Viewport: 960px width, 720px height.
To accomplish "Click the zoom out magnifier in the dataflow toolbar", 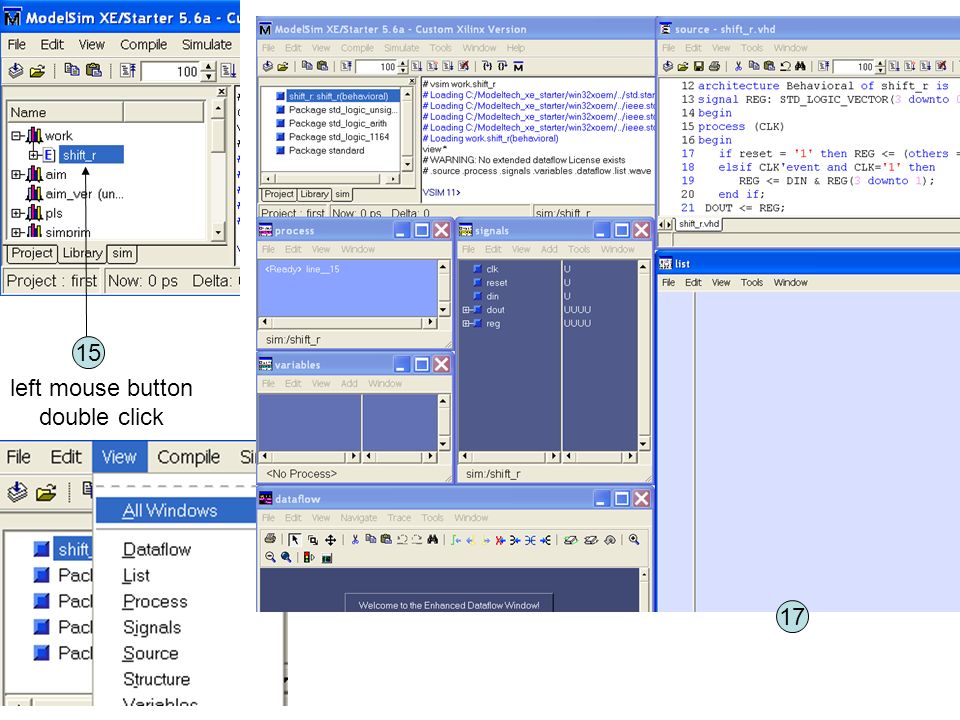I will (x=270, y=557).
